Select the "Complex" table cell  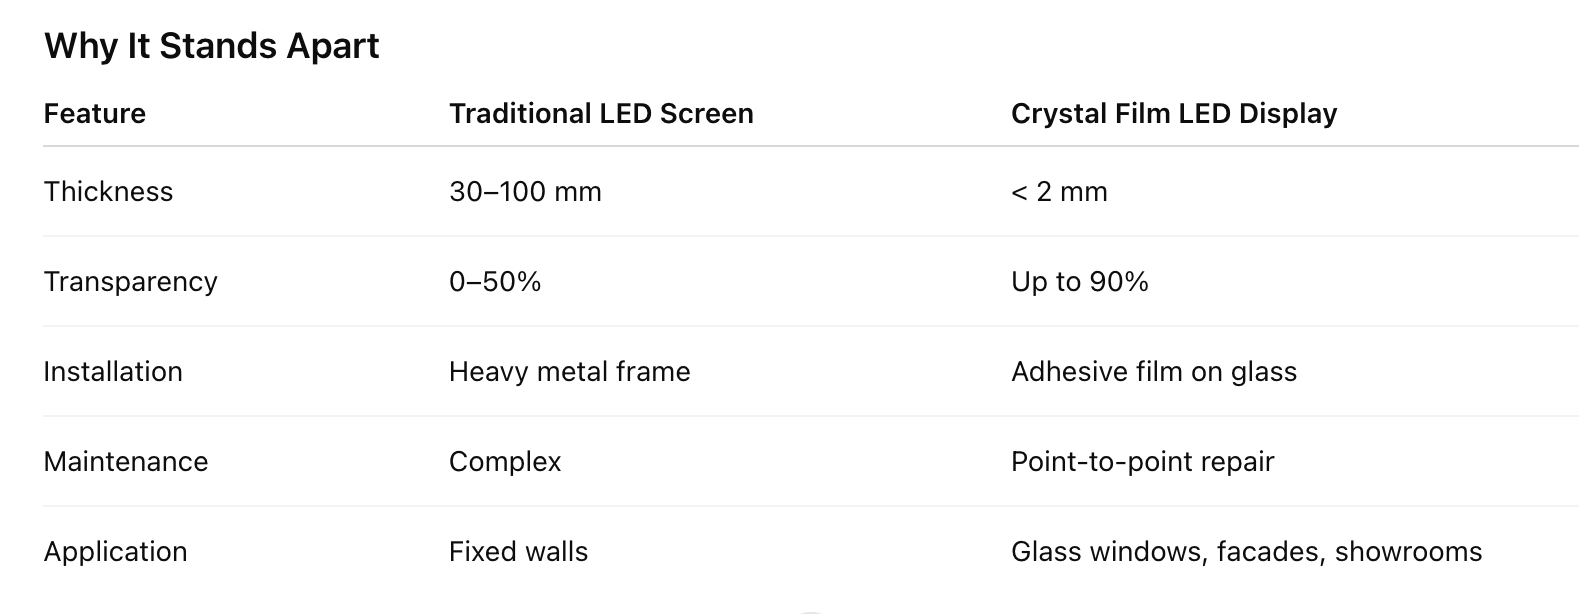tap(505, 462)
